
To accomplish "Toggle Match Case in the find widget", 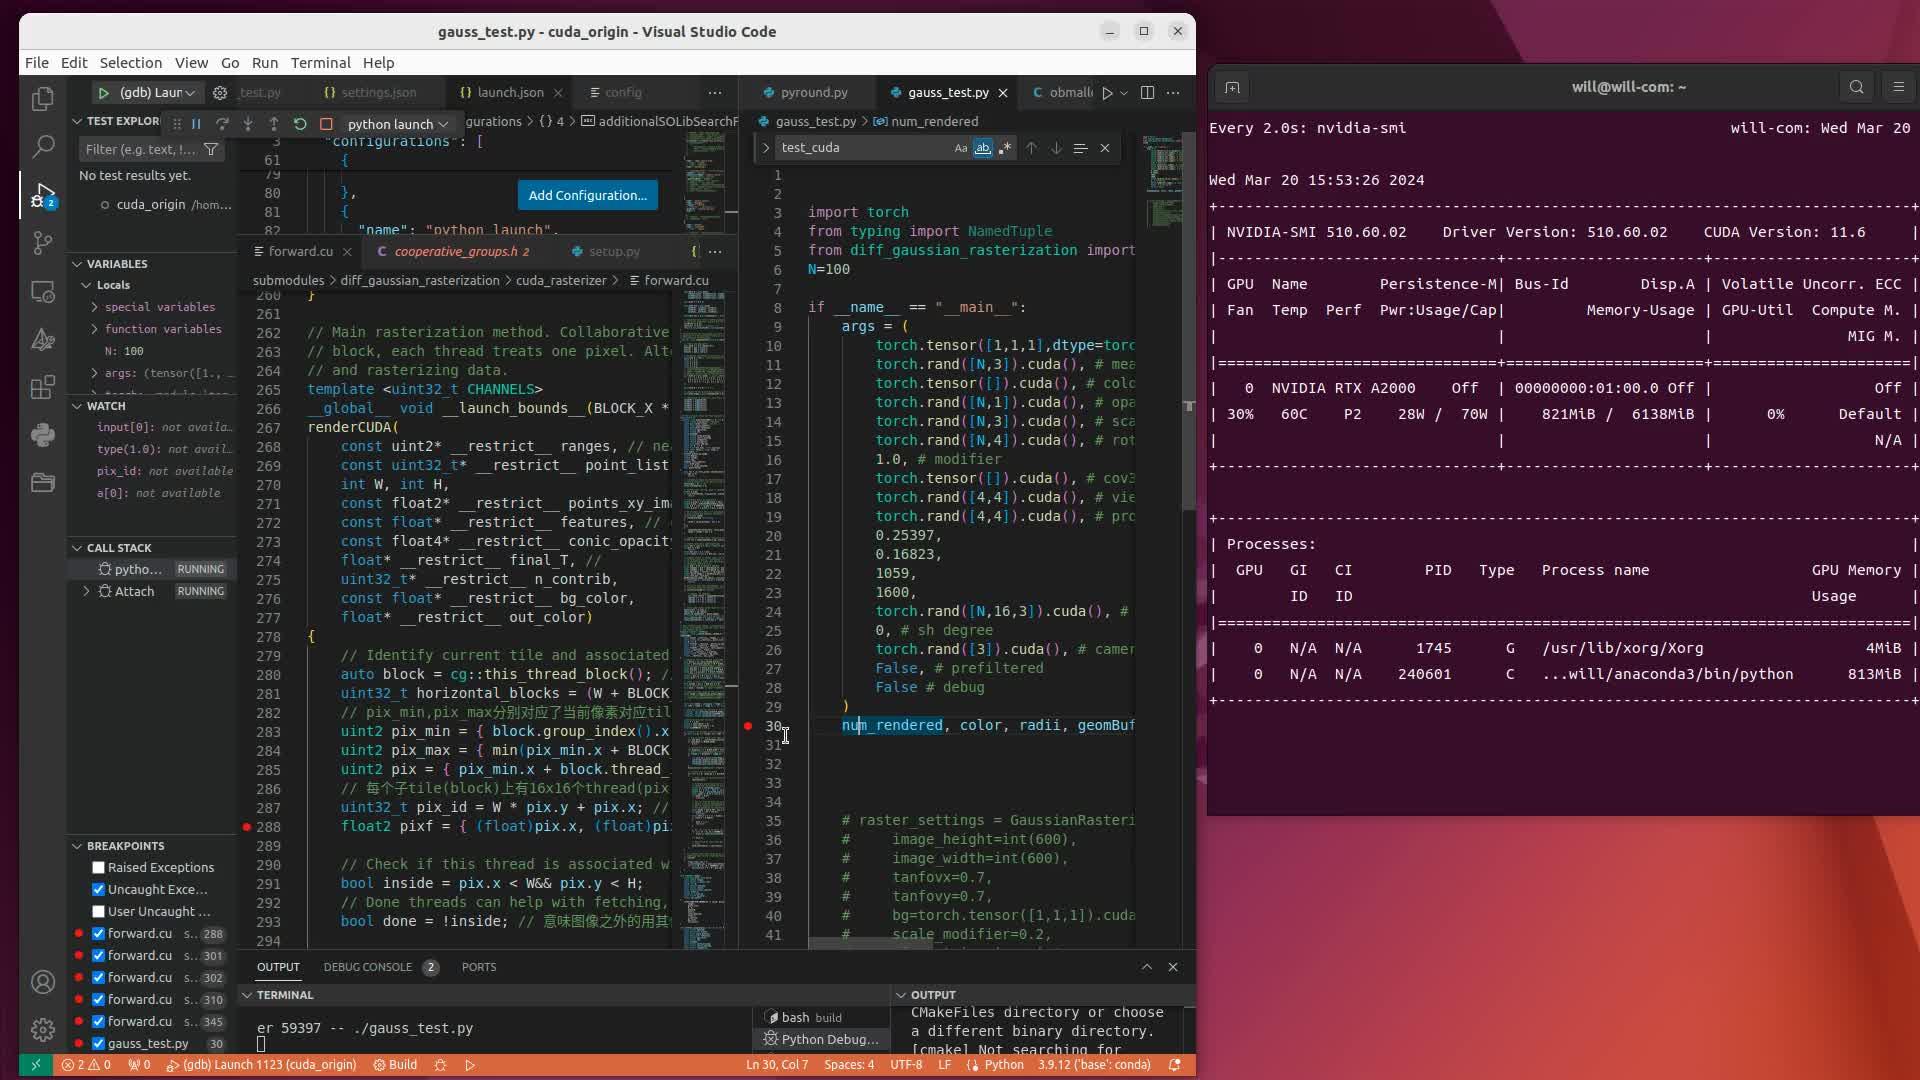I will coord(958,147).
